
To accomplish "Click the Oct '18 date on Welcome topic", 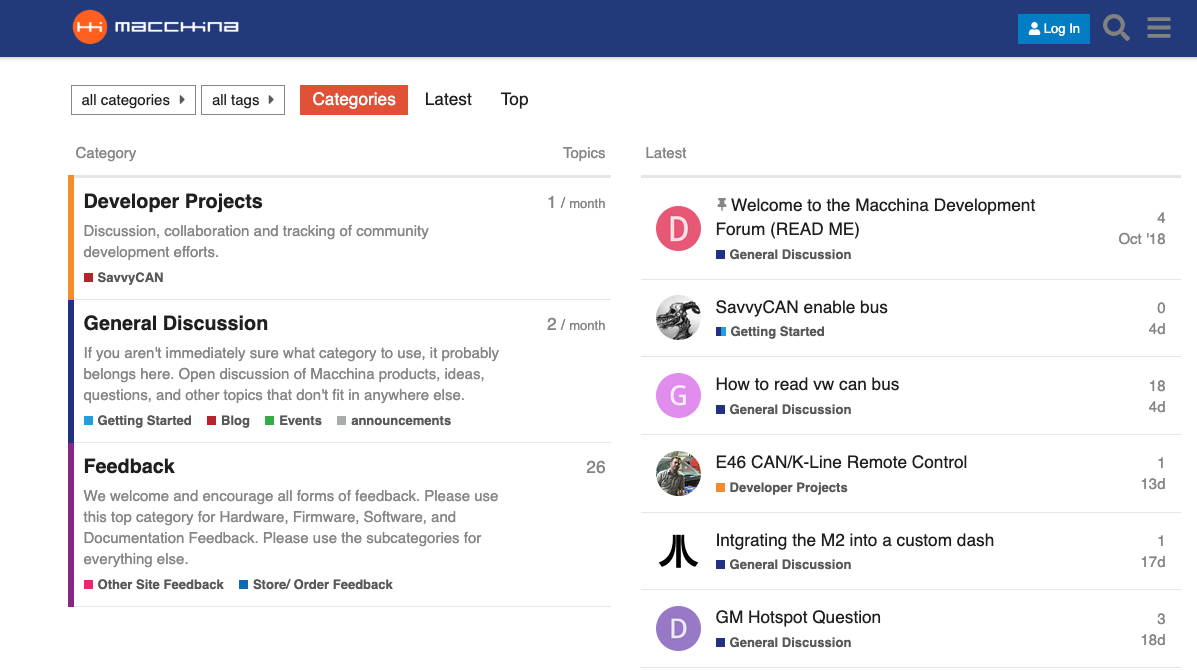I will point(1142,239).
